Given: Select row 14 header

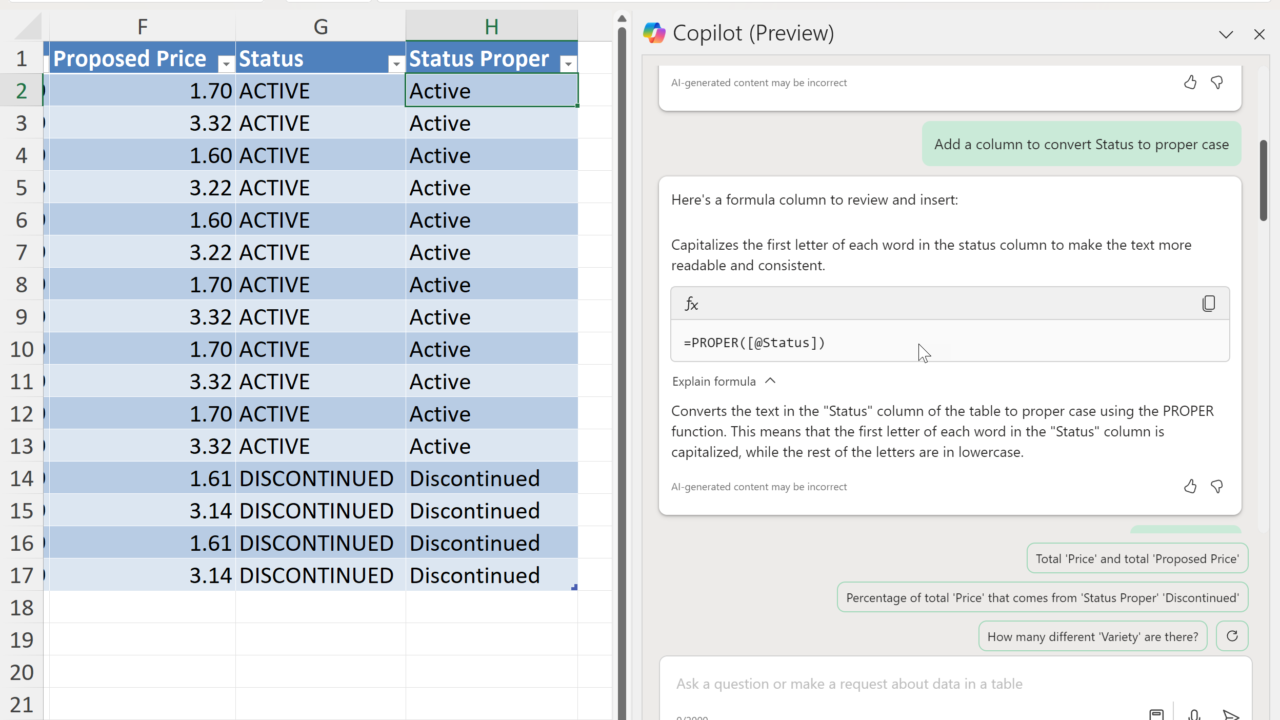Looking at the screenshot, I should (x=22, y=478).
